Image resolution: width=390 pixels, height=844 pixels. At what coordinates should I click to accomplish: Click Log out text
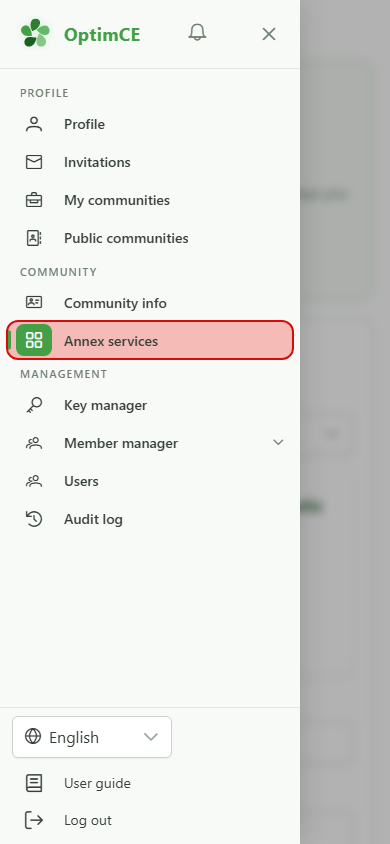88,820
